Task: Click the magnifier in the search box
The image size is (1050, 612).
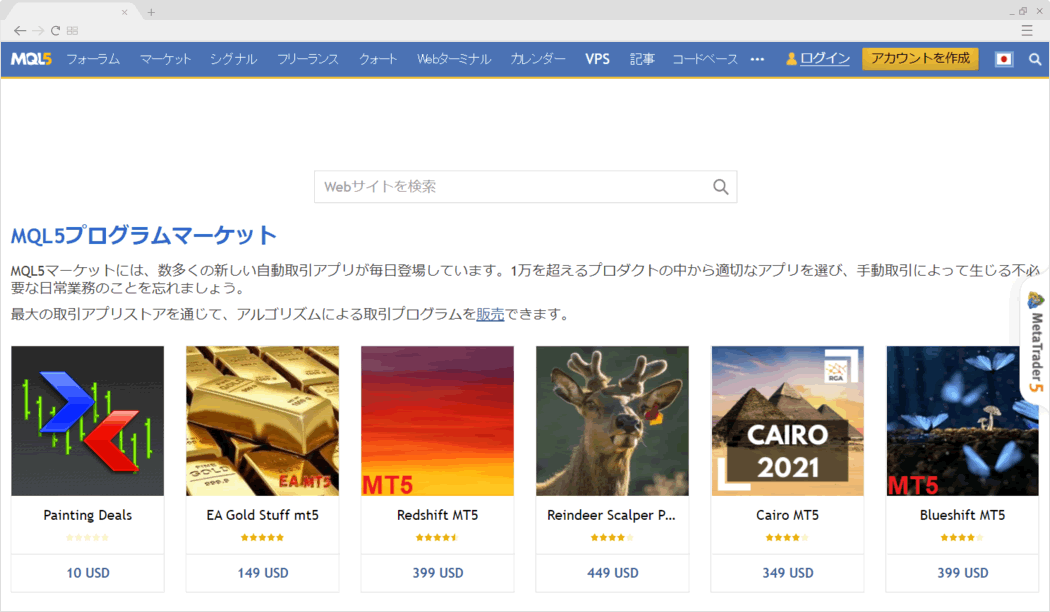Action: click(721, 187)
